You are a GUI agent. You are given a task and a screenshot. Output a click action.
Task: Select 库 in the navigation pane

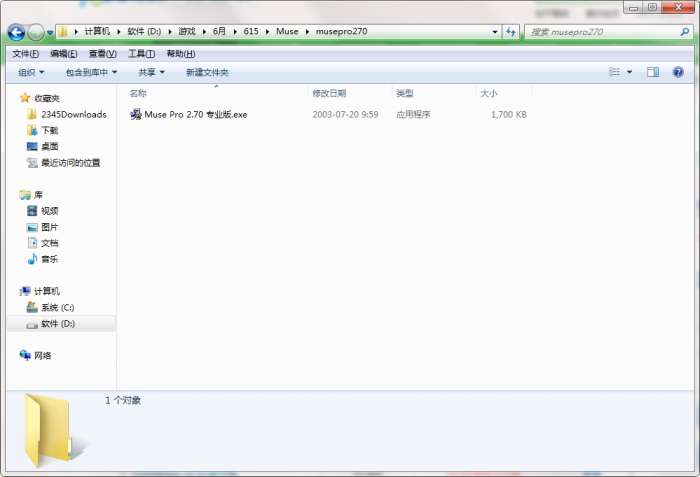click(x=38, y=195)
